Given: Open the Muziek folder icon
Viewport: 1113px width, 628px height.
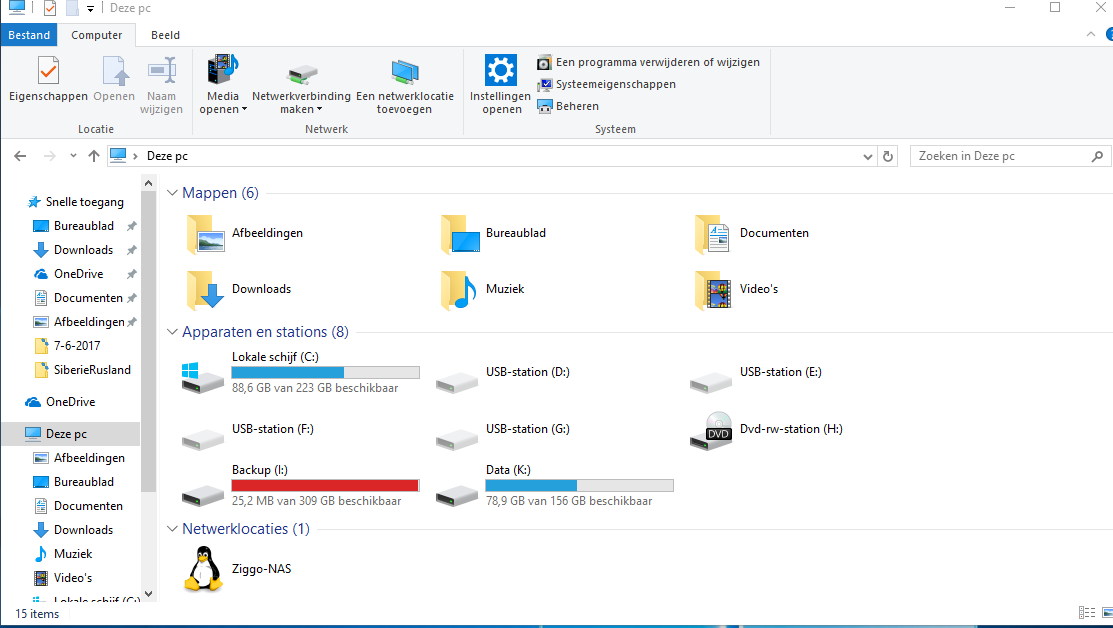Looking at the screenshot, I should [x=458, y=290].
